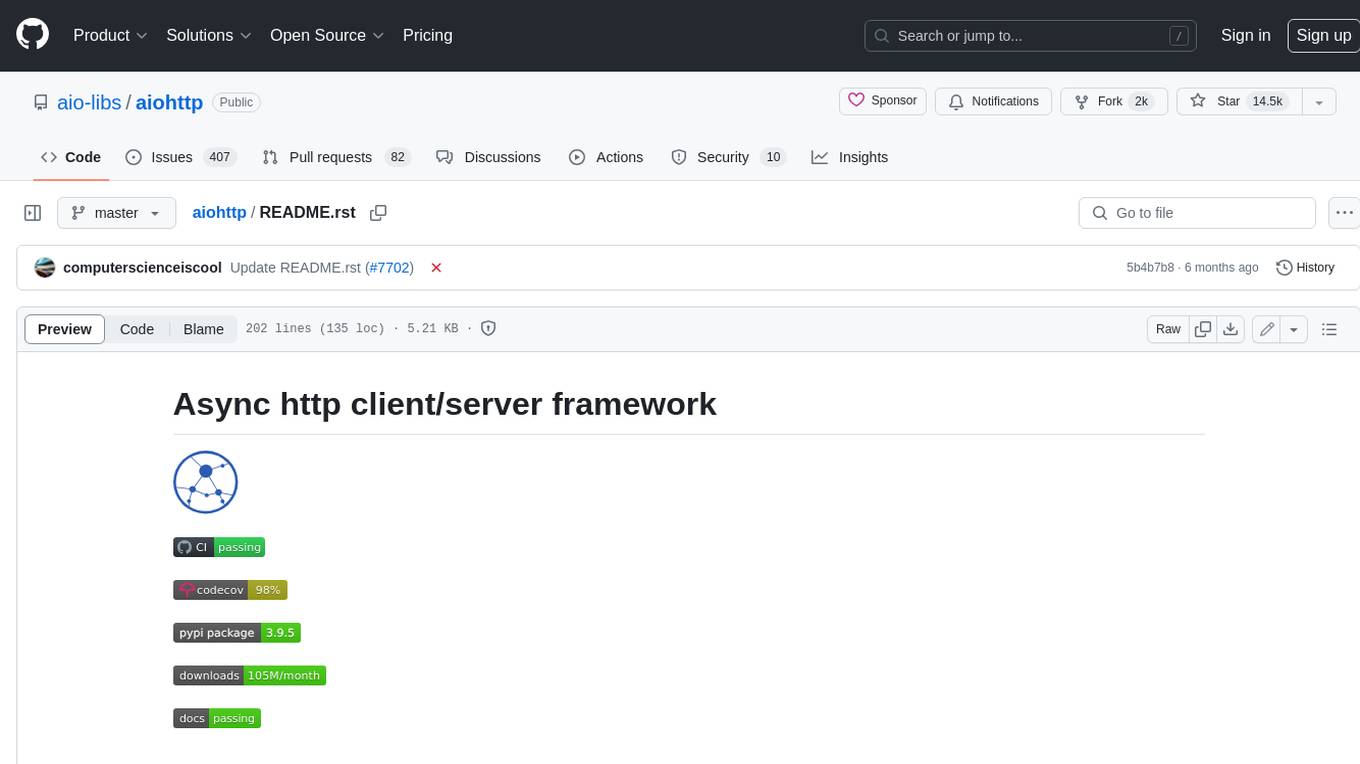The height and width of the screenshot is (764, 1360).
Task: Click the Notifications bell button
Action: (994, 101)
